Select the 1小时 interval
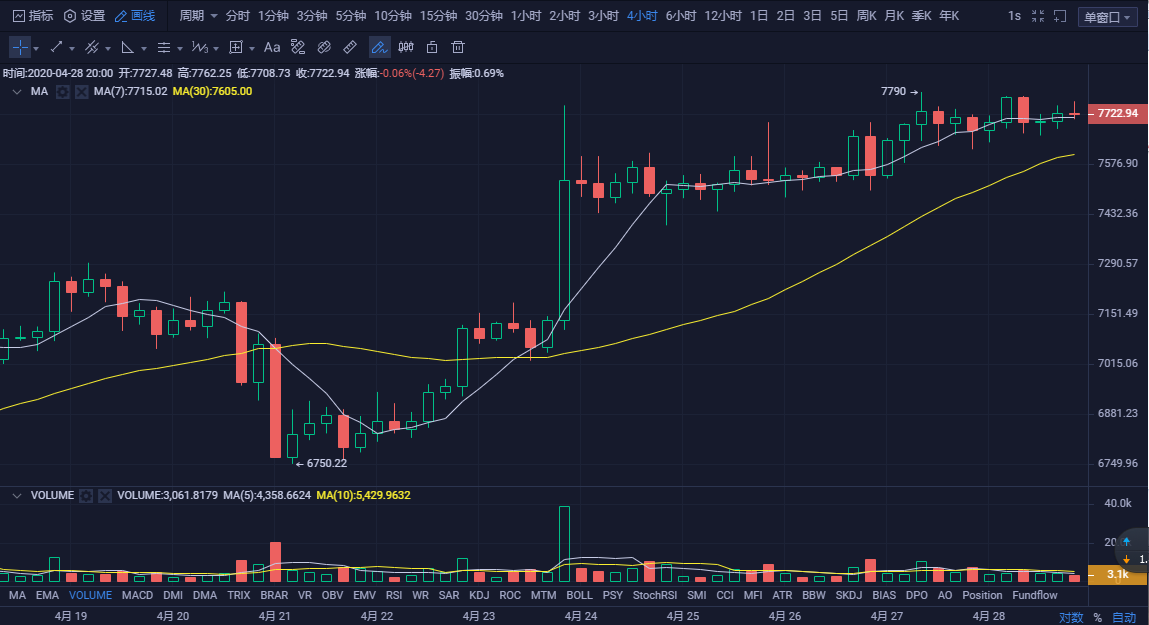 525,15
